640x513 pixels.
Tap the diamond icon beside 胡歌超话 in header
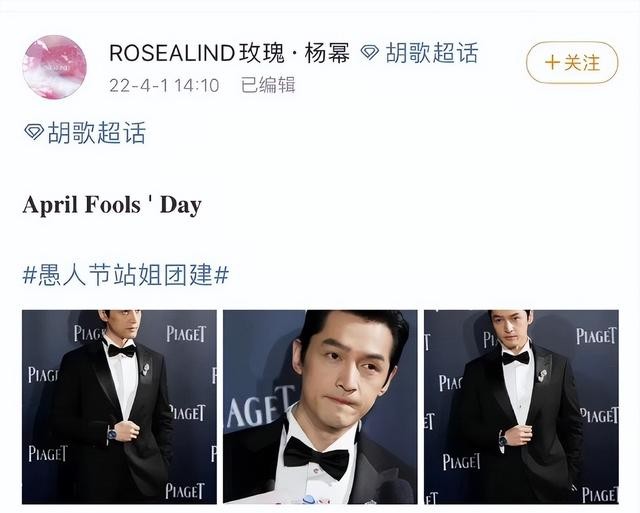(x=370, y=53)
